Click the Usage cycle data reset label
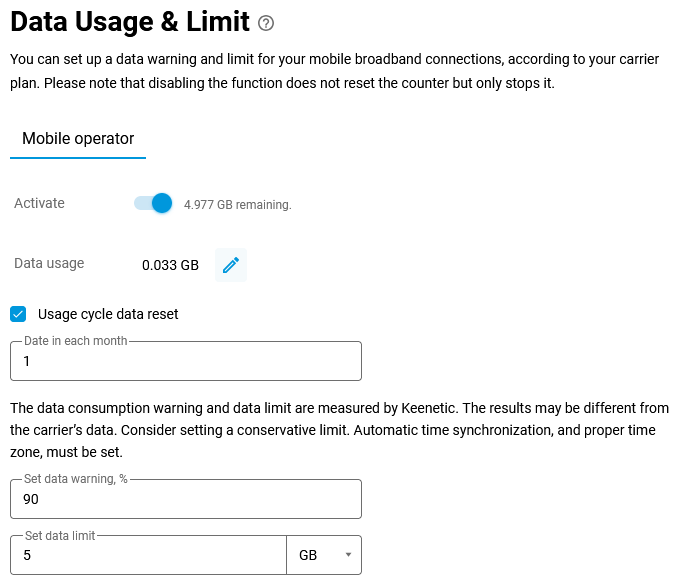Screen dimensions: 679x586 click(108, 314)
